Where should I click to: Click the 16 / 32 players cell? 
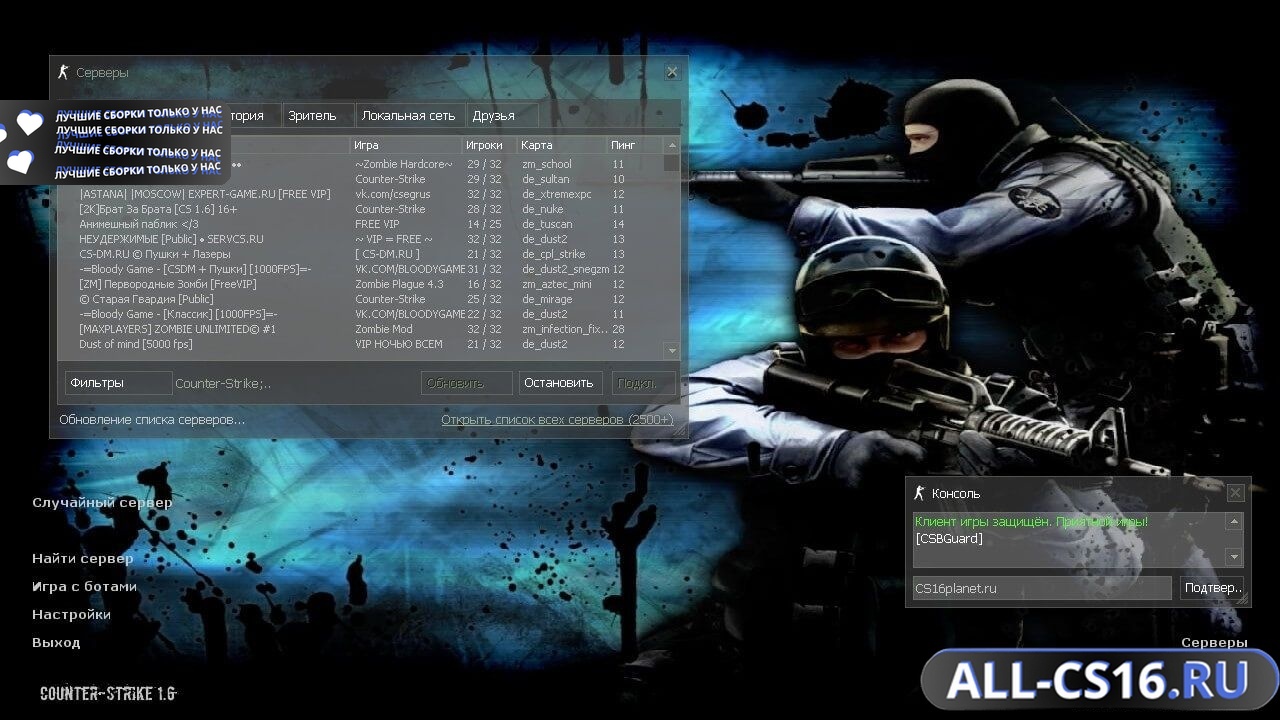[x=485, y=284]
